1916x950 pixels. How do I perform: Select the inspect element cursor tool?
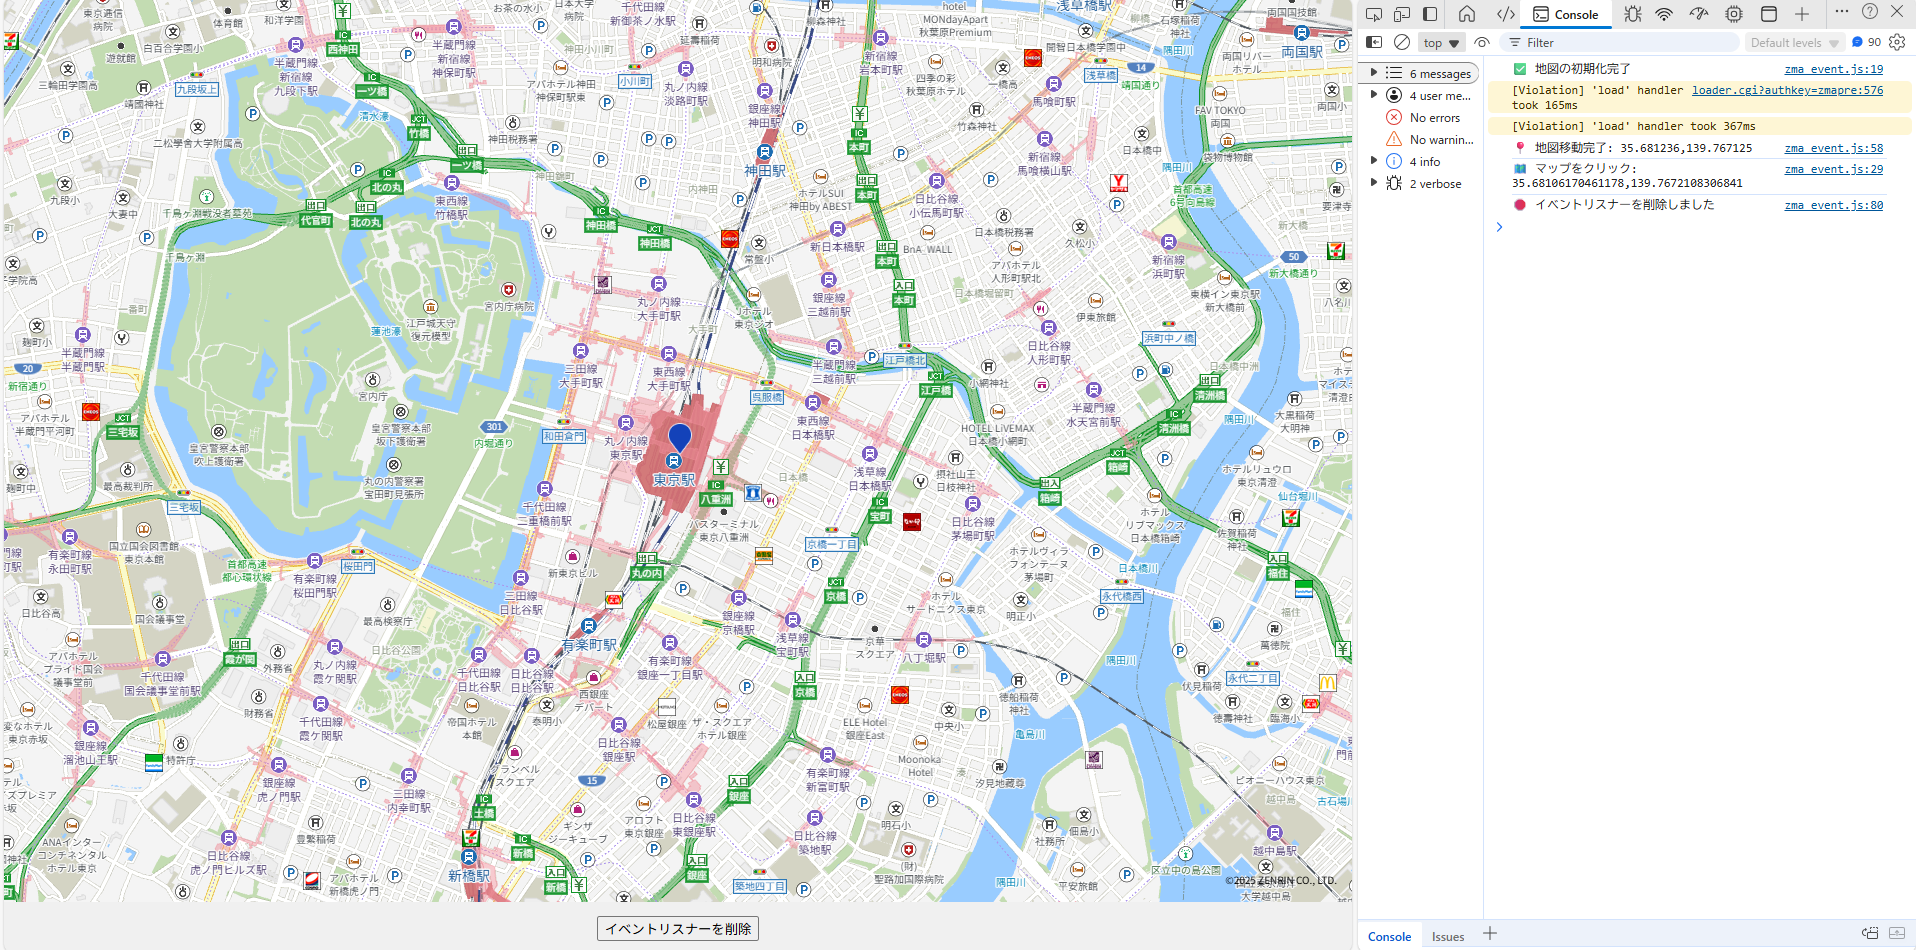click(x=1376, y=14)
